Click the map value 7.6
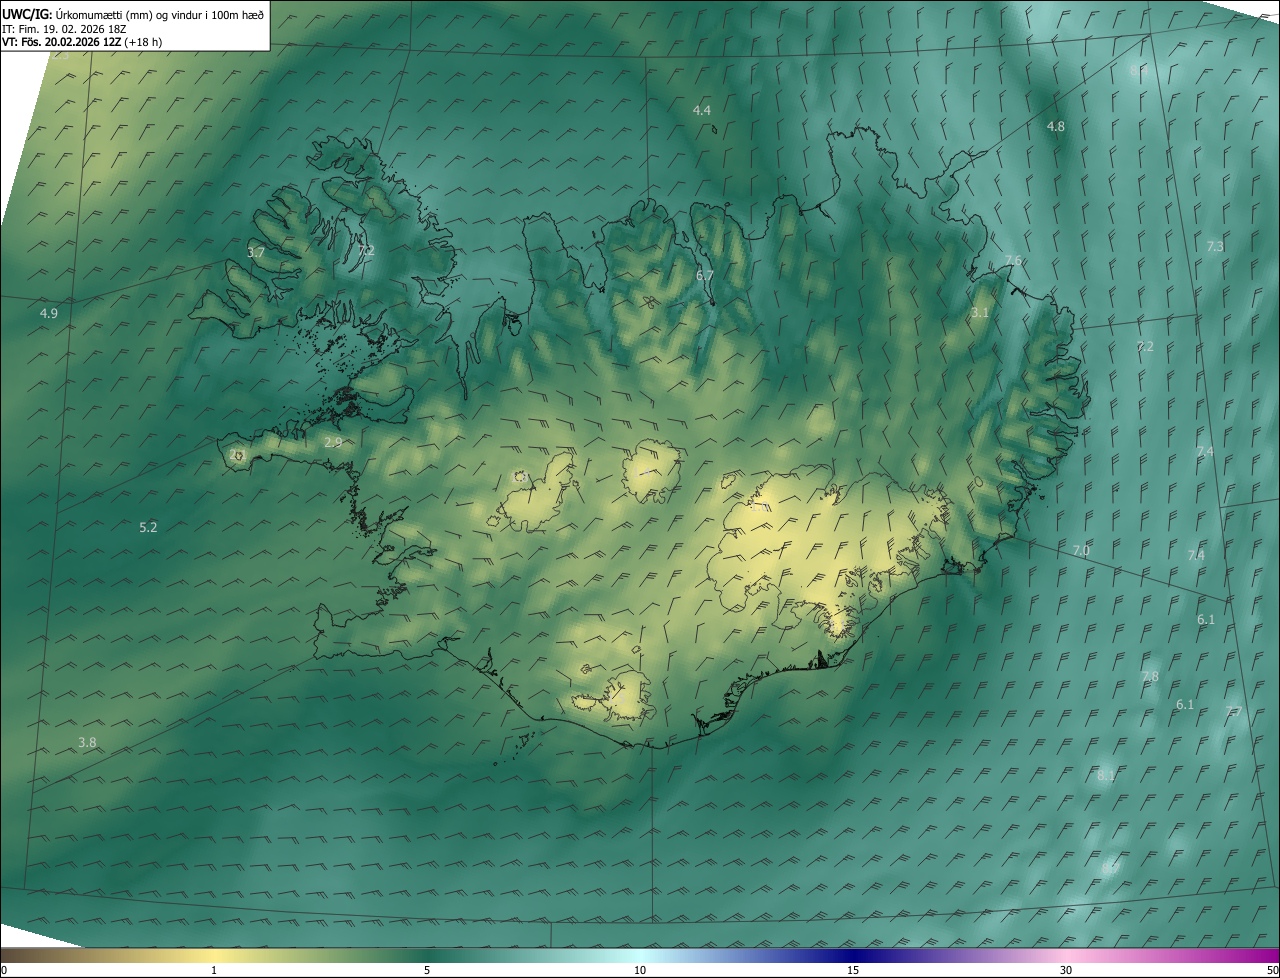The image size is (1280, 978). point(1013,261)
